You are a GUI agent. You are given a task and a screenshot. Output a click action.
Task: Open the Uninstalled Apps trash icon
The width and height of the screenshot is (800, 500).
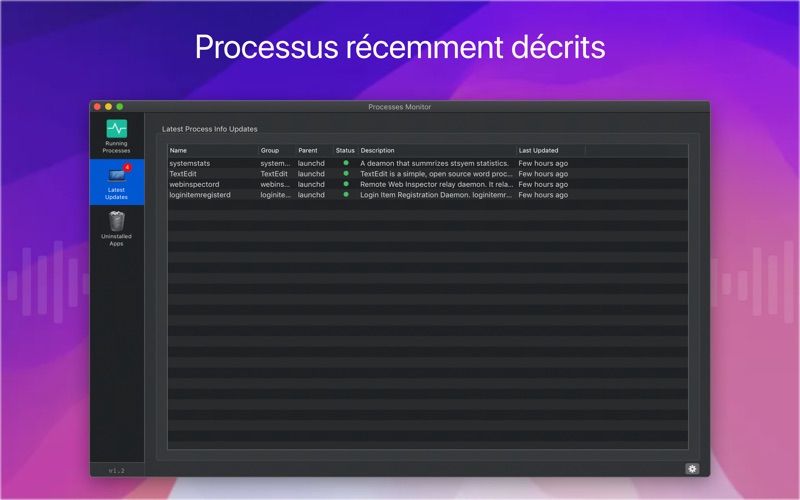point(117,221)
